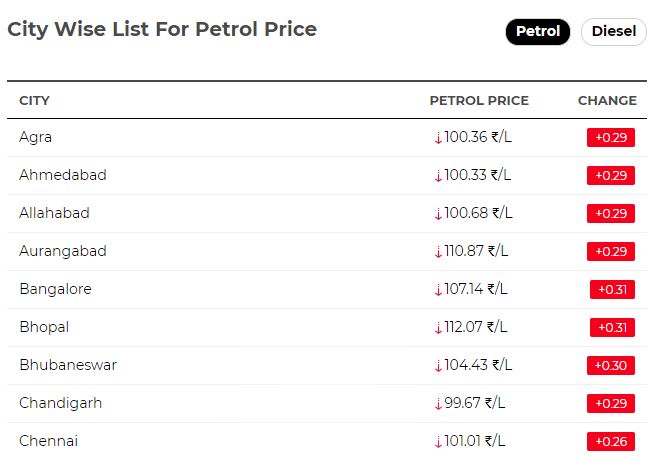The width and height of the screenshot is (661, 473).
Task: Open the Bangalore city link
Action: click(x=55, y=289)
